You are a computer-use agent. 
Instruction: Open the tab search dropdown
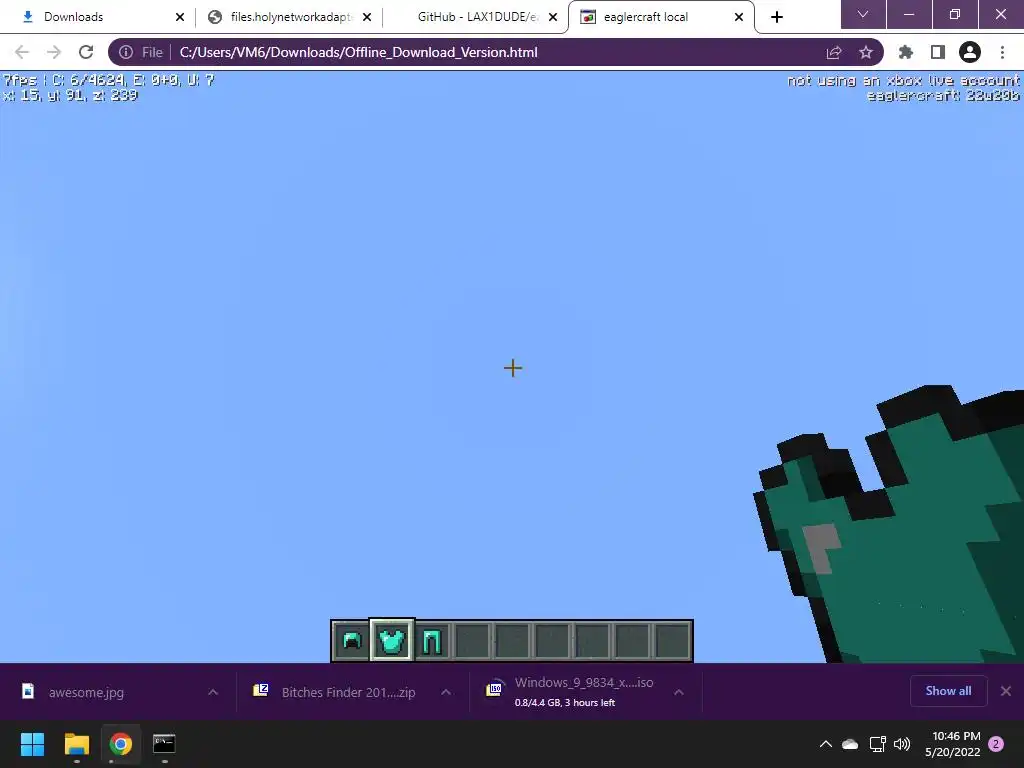(x=863, y=14)
